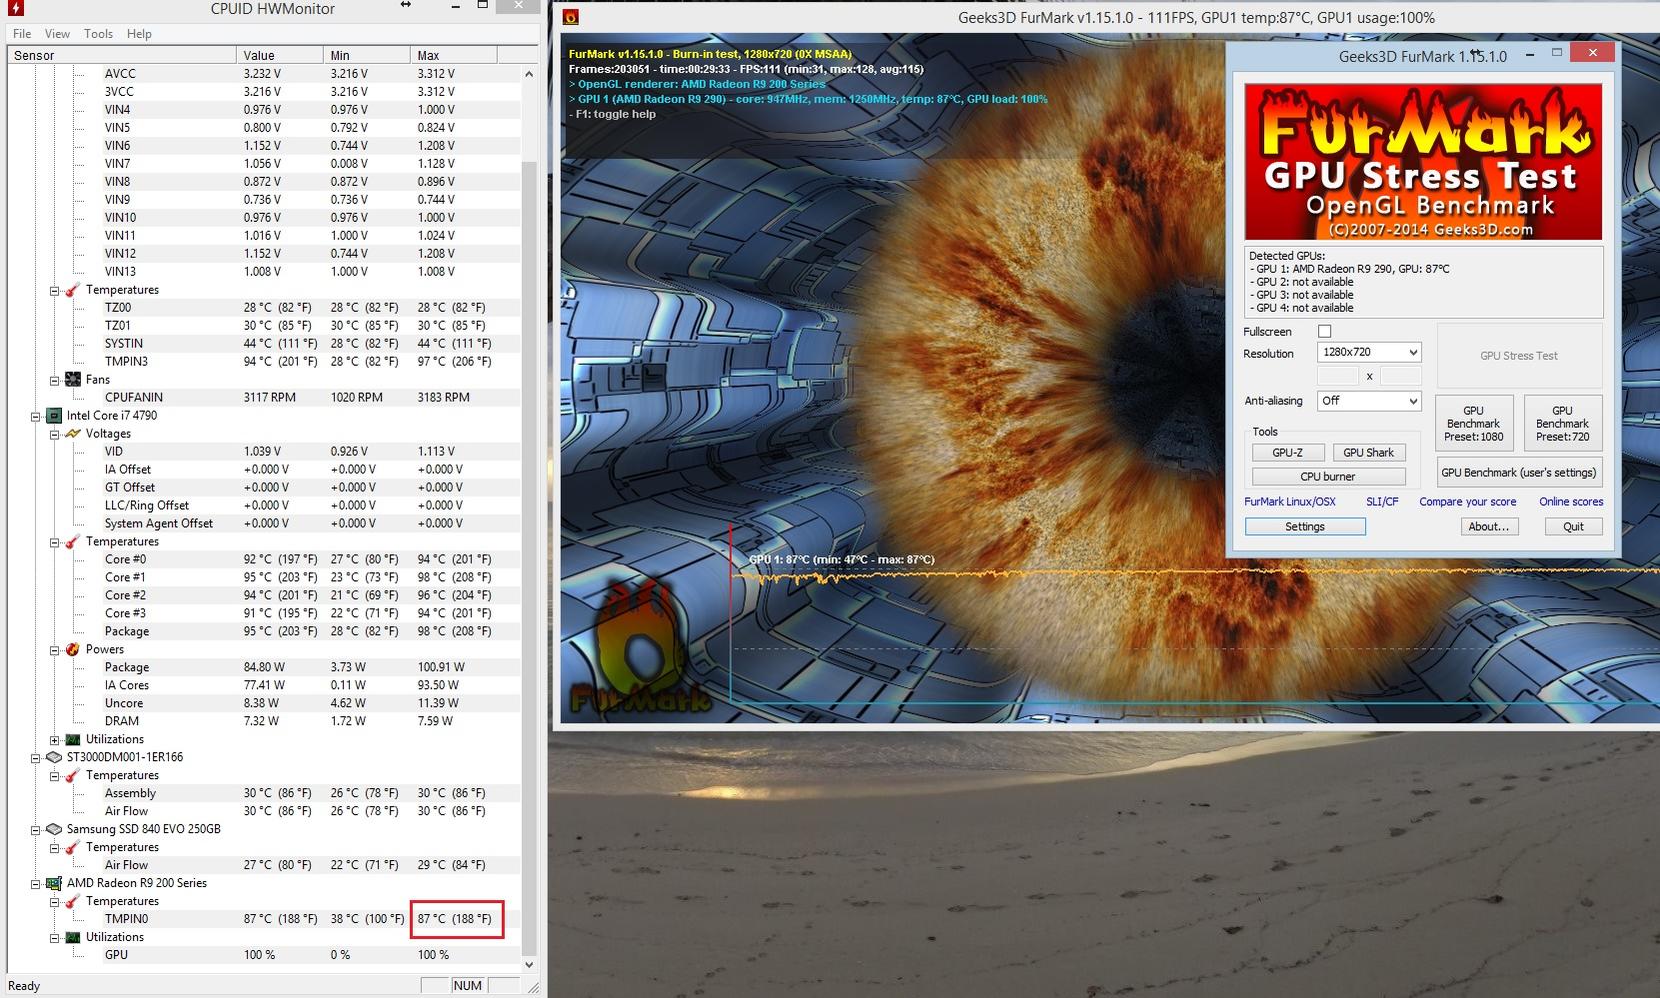Click the custom resolution height field
Image resolution: width=1660 pixels, height=998 pixels.
pyautogui.click(x=1400, y=376)
